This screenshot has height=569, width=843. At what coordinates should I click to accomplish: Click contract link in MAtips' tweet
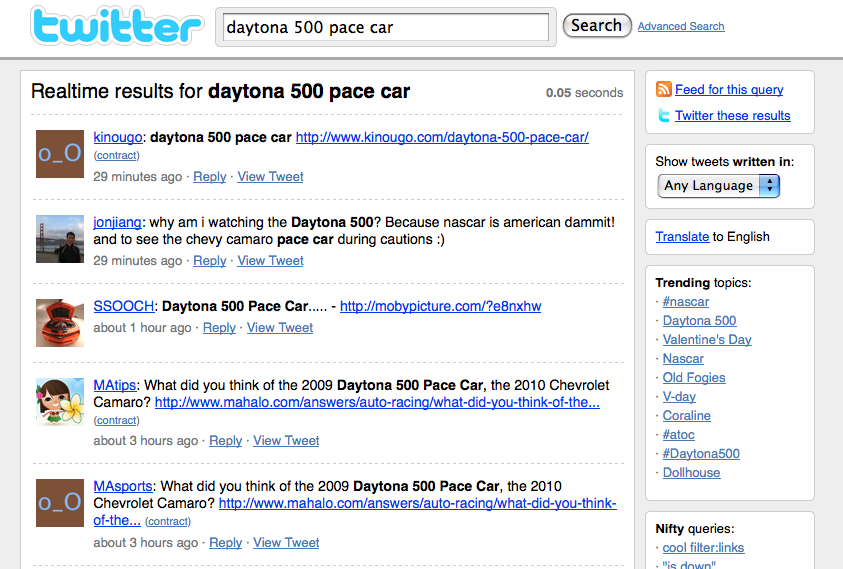click(x=117, y=421)
